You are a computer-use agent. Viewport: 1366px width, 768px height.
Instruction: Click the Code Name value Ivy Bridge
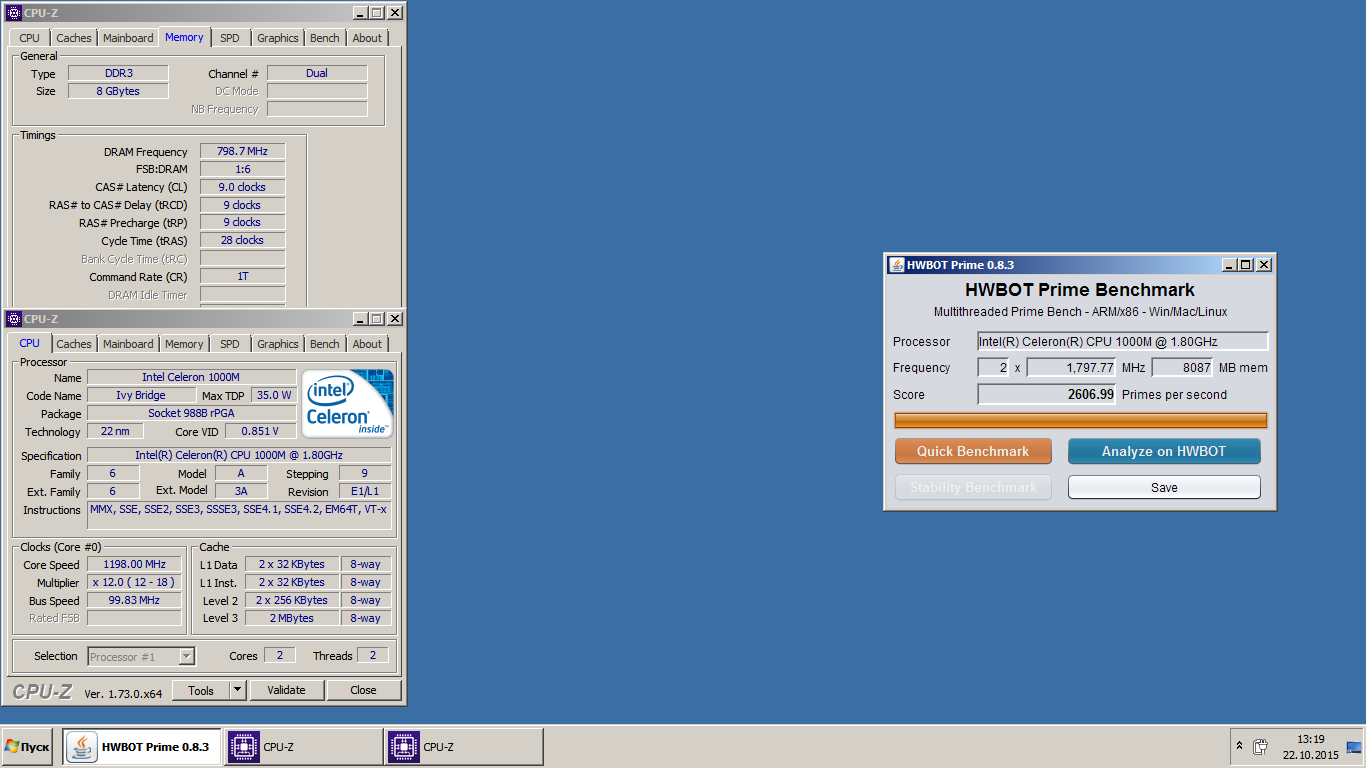[x=140, y=395]
